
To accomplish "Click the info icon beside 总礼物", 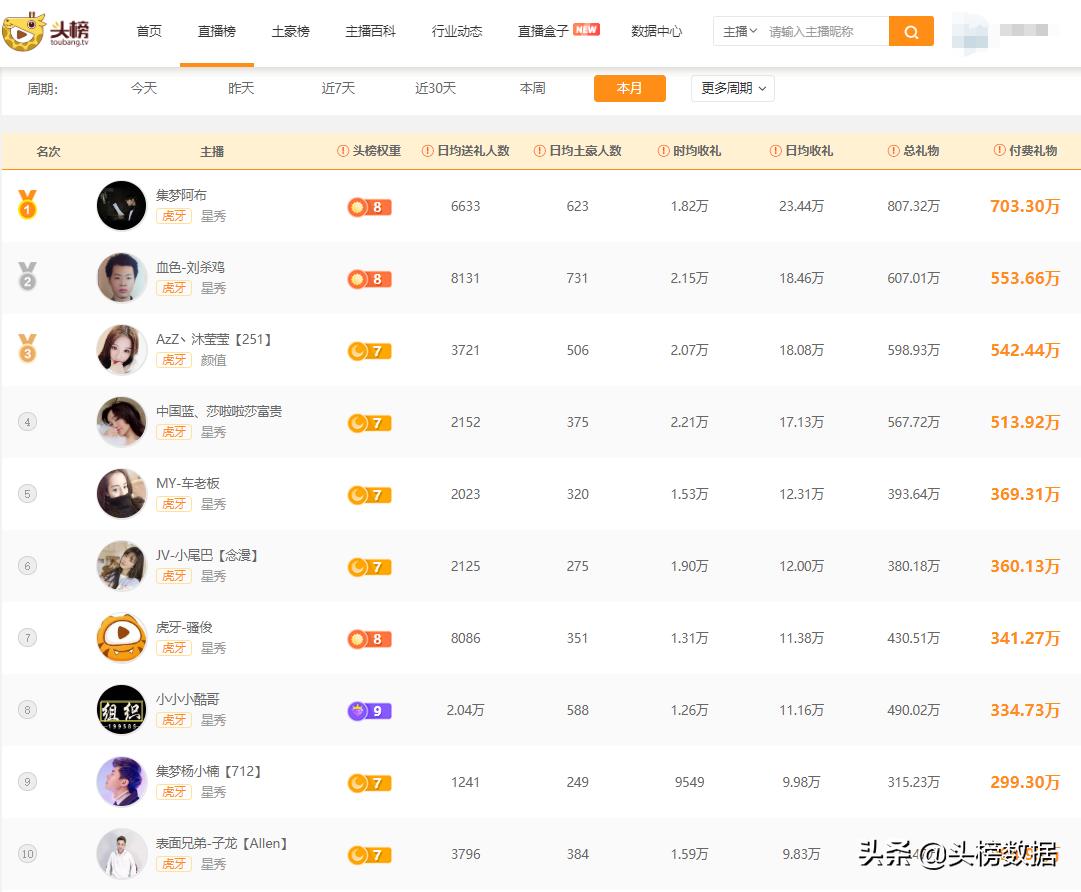I will tap(894, 151).
